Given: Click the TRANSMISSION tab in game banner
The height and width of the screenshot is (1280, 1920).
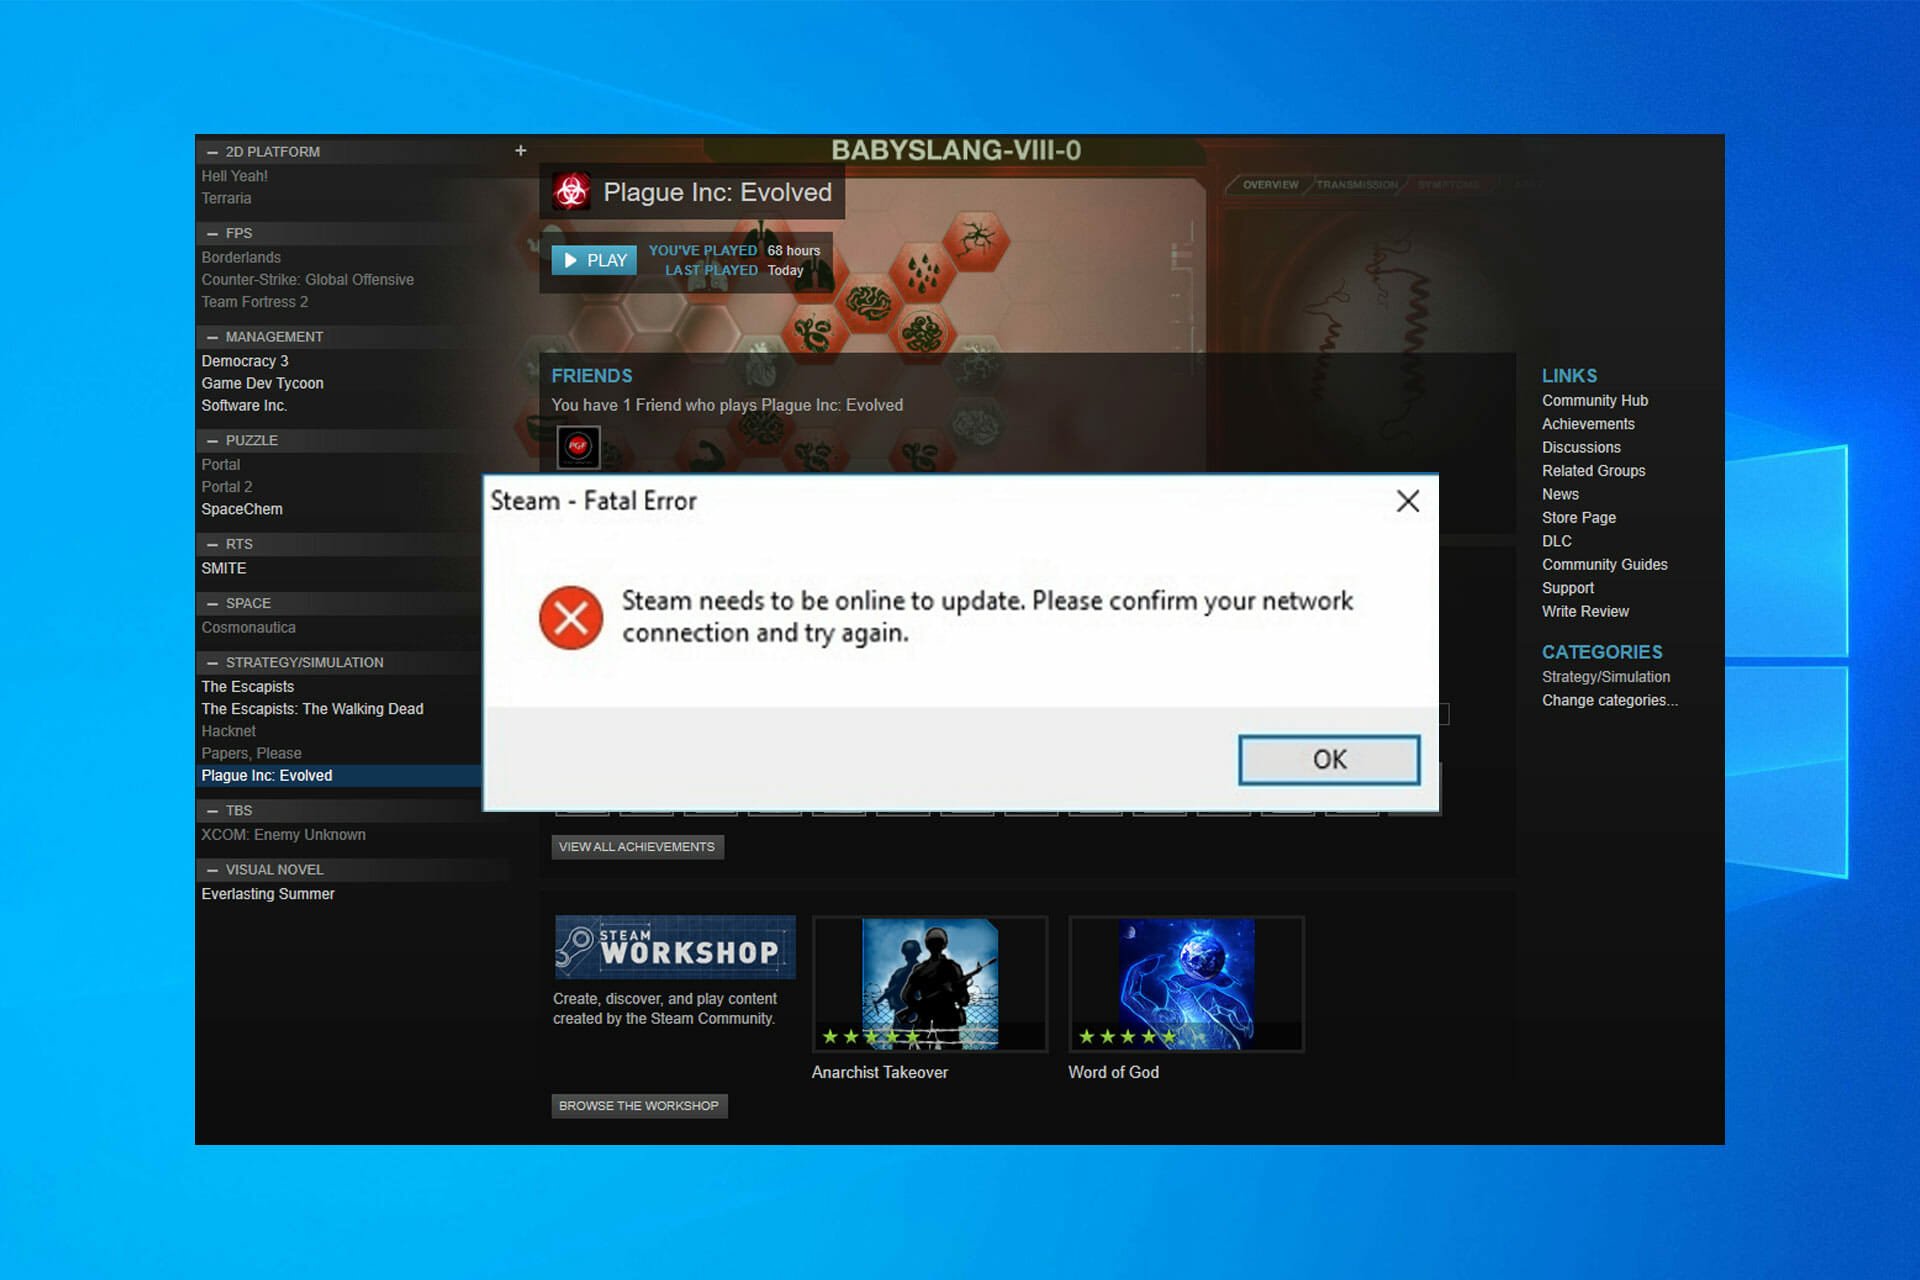Looking at the screenshot, I should (x=1357, y=185).
